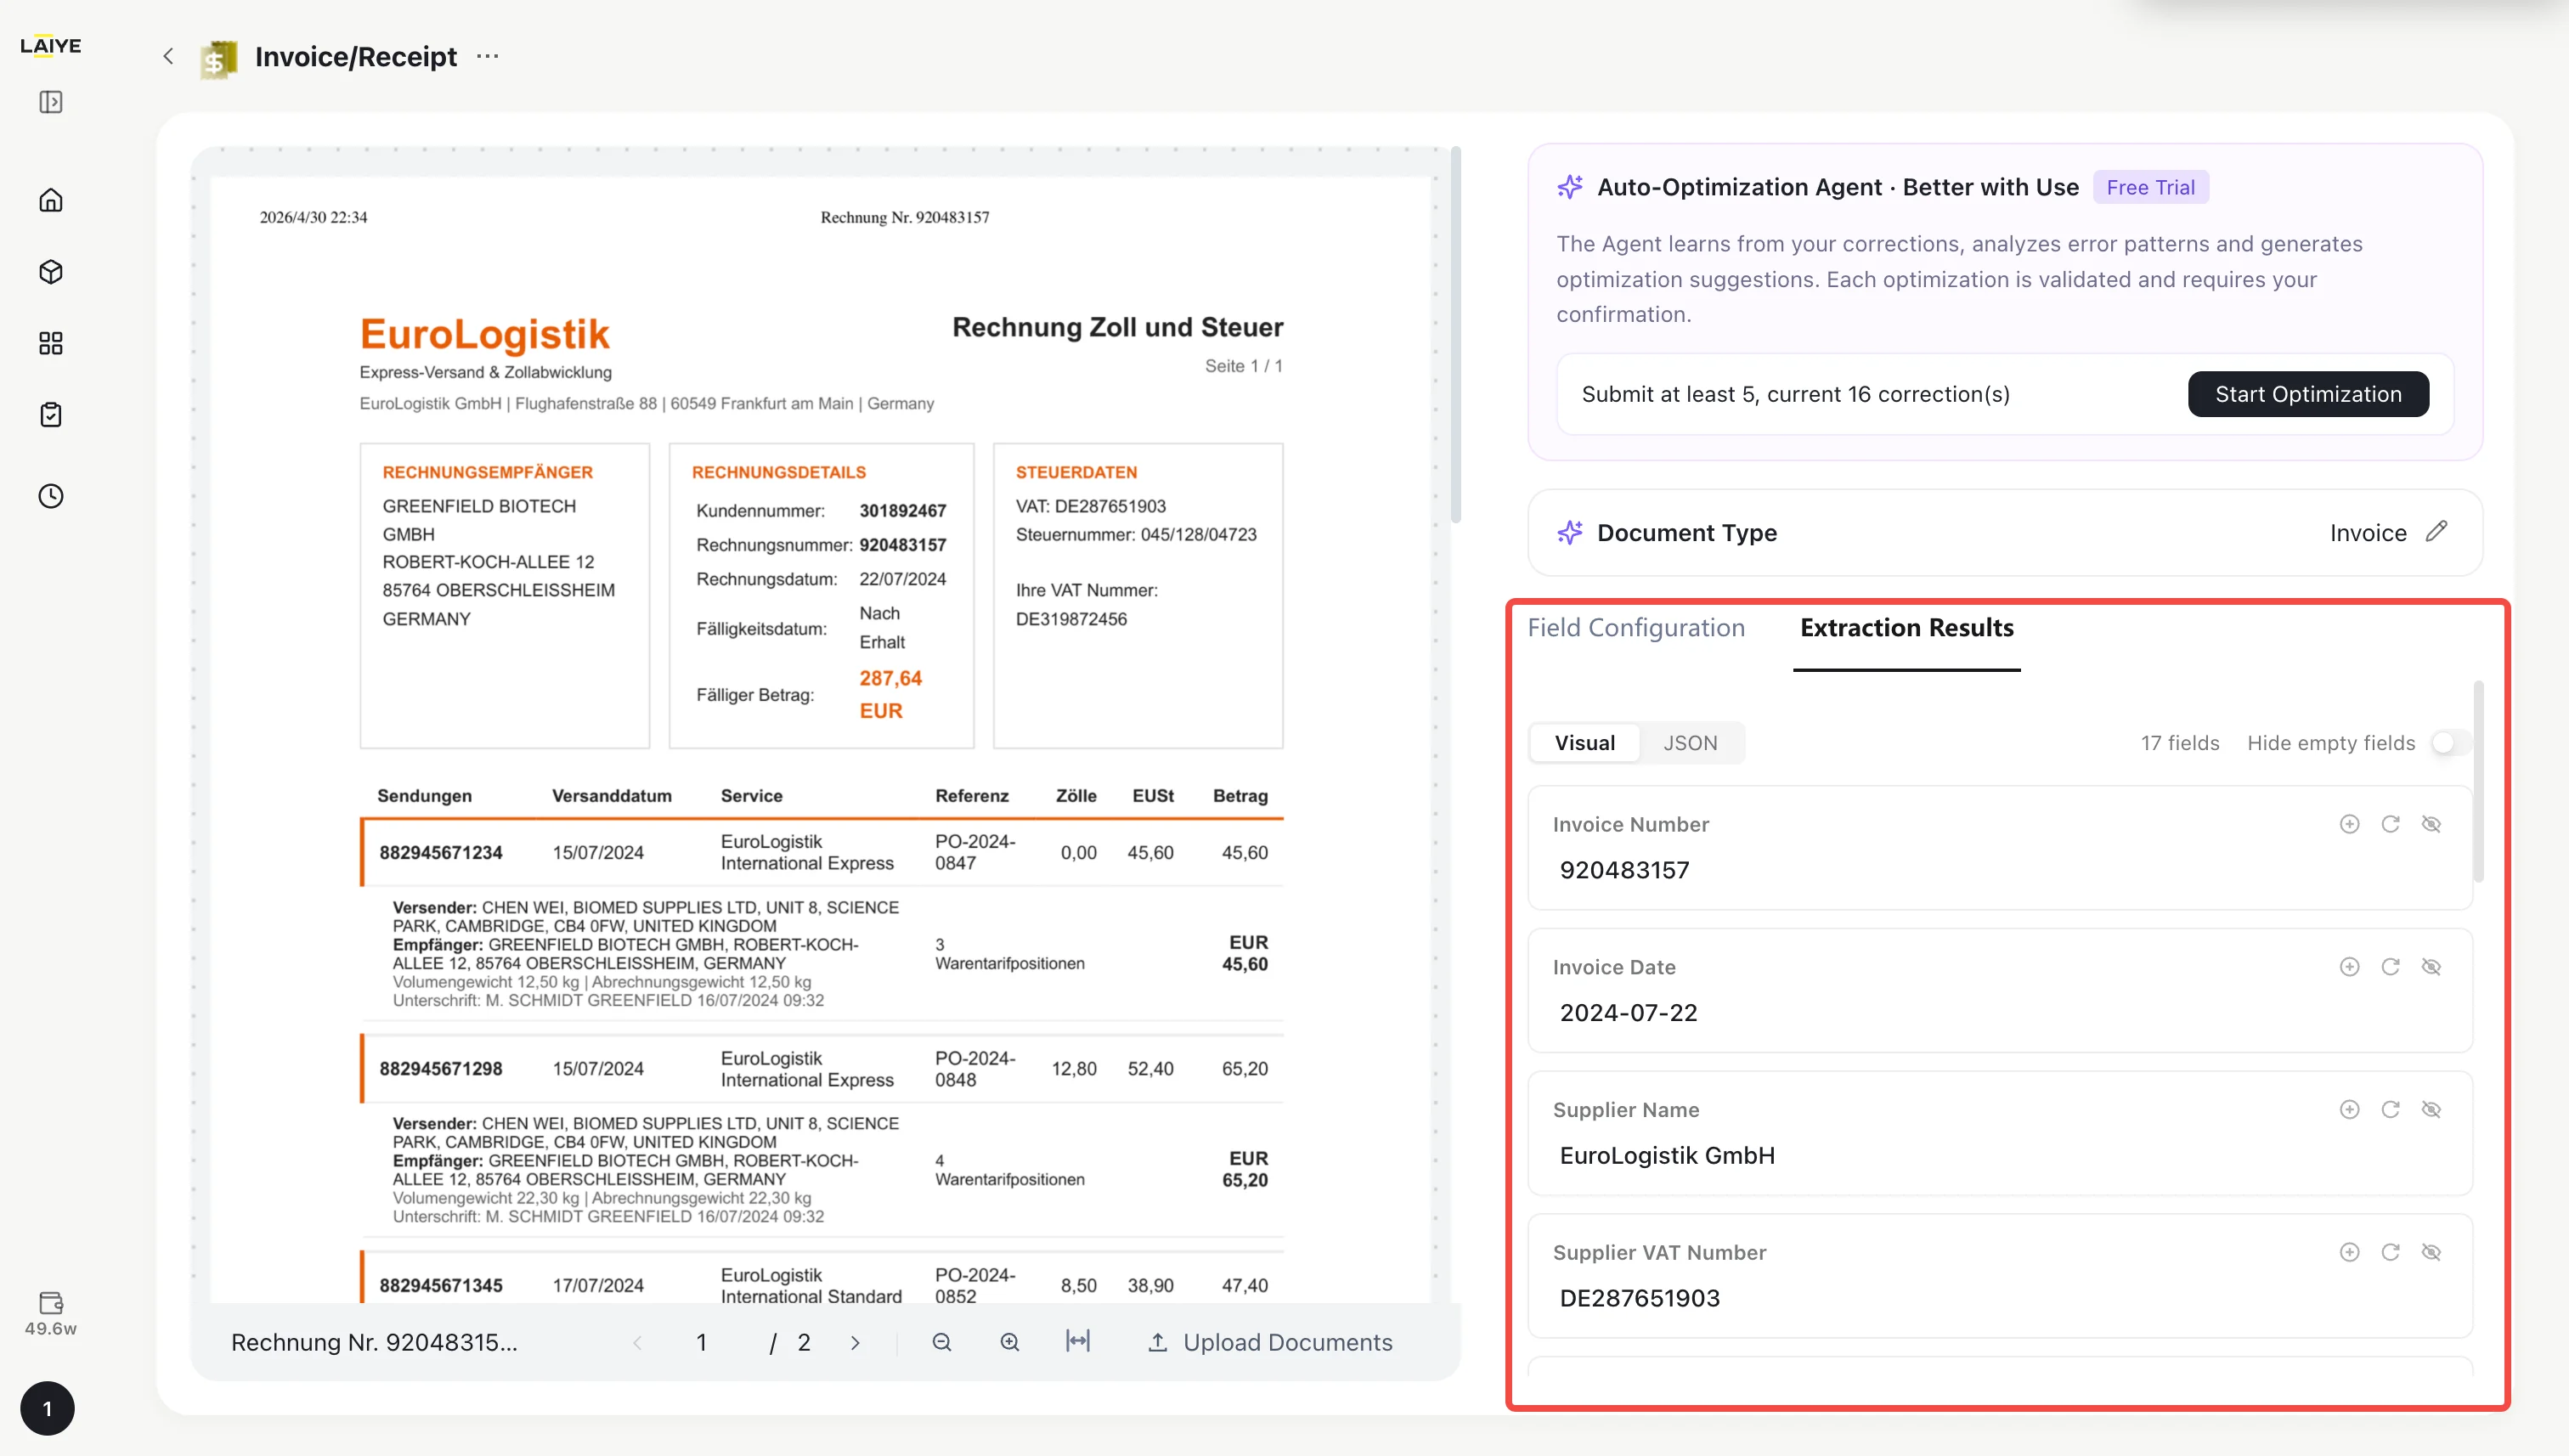Open the wallet balance 49.6w icon

51,1314
